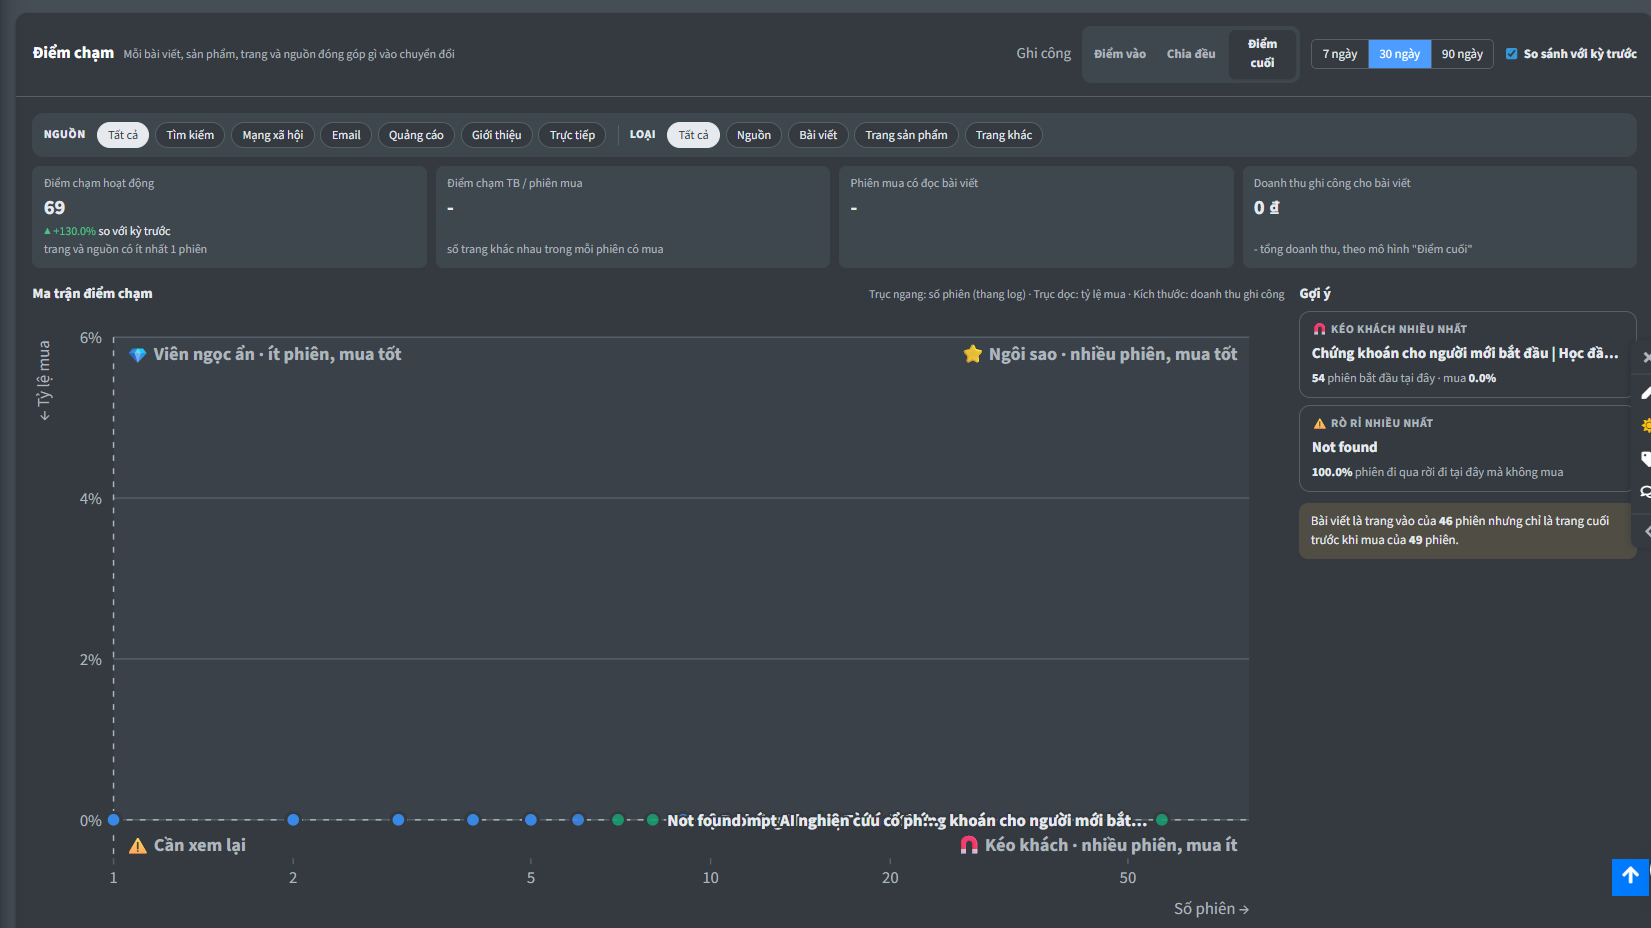
Task: Click the scroll-to-top arrow button
Action: tap(1630, 877)
